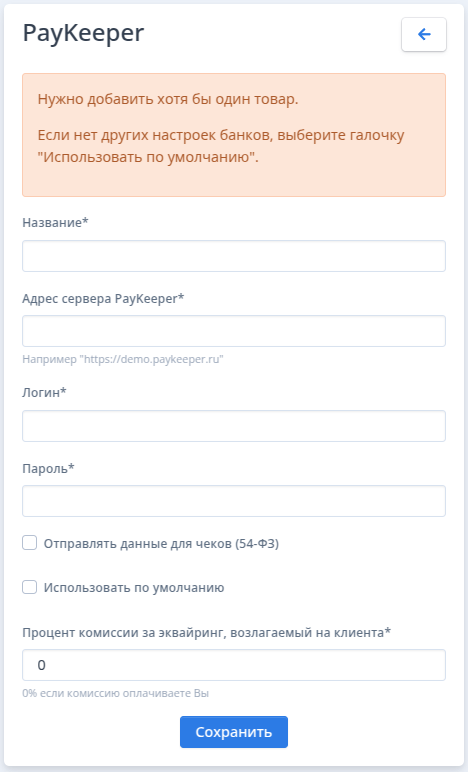Screen dimensions: 468x772
Task: Click the Пароль* field label
Action: coord(48,468)
